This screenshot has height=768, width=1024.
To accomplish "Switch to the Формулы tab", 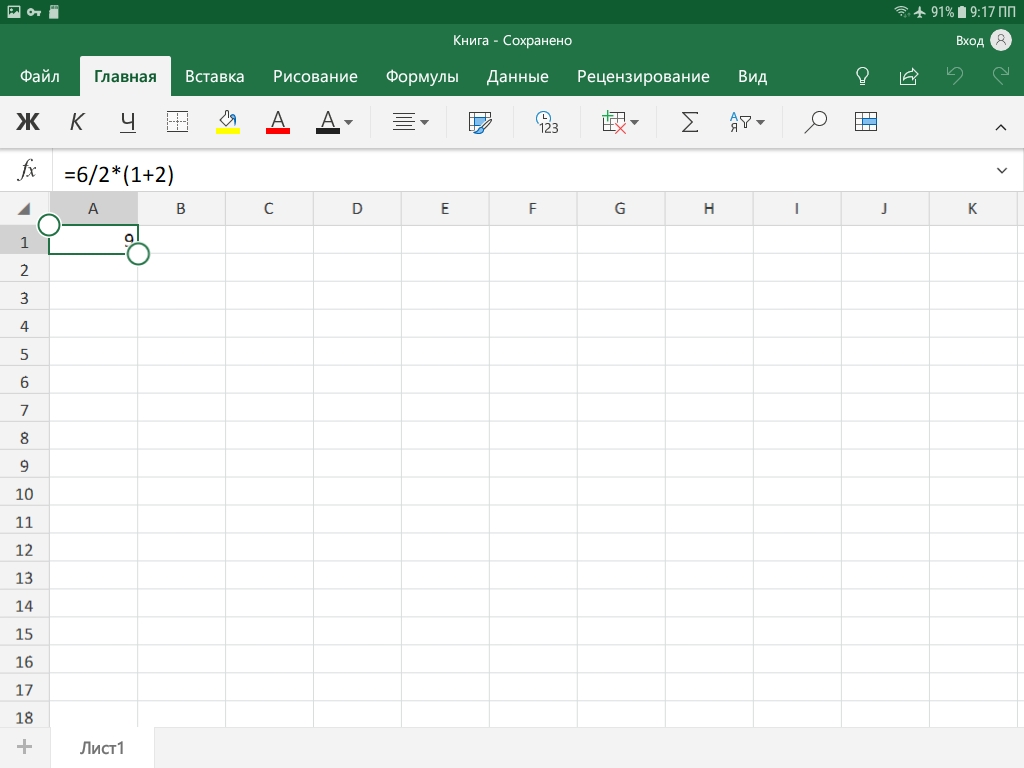I will (x=422, y=77).
